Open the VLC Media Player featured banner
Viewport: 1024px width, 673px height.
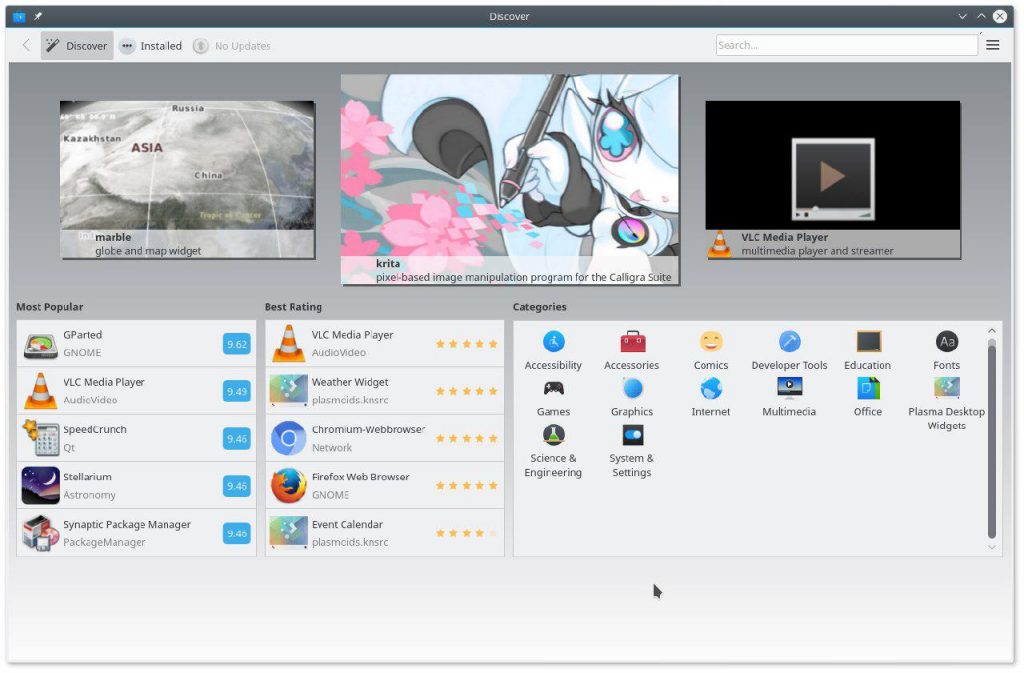833,180
